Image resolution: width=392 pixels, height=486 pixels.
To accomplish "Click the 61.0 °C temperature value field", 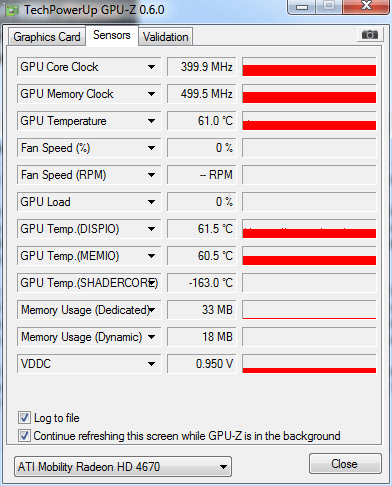I will click(x=202, y=121).
